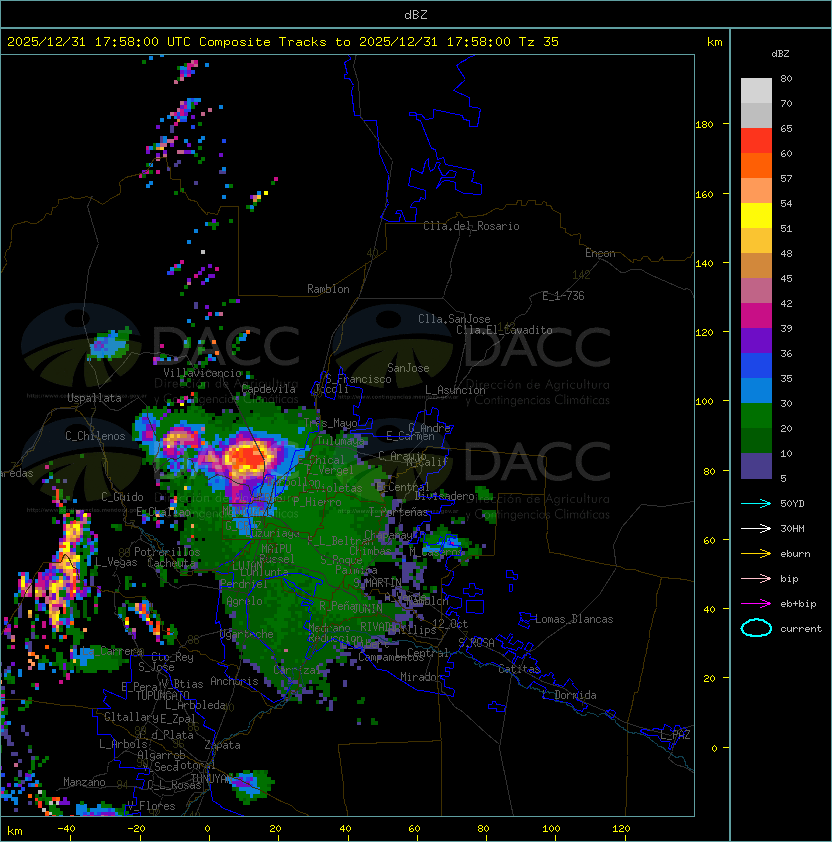
Task: Click the white 30HM arrow in legend
Action: point(756,528)
